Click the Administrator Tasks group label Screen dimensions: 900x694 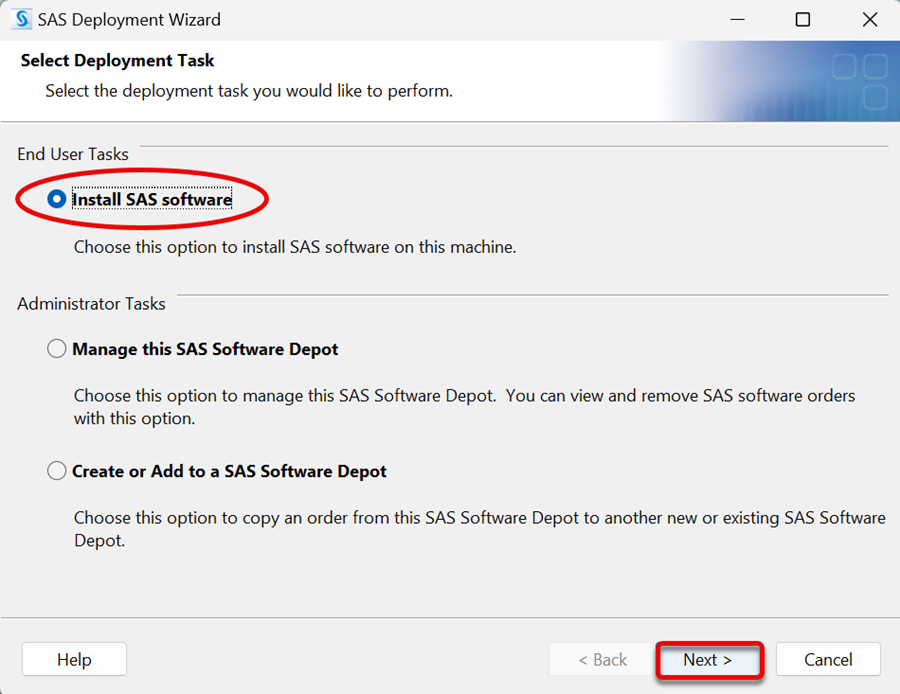click(91, 303)
